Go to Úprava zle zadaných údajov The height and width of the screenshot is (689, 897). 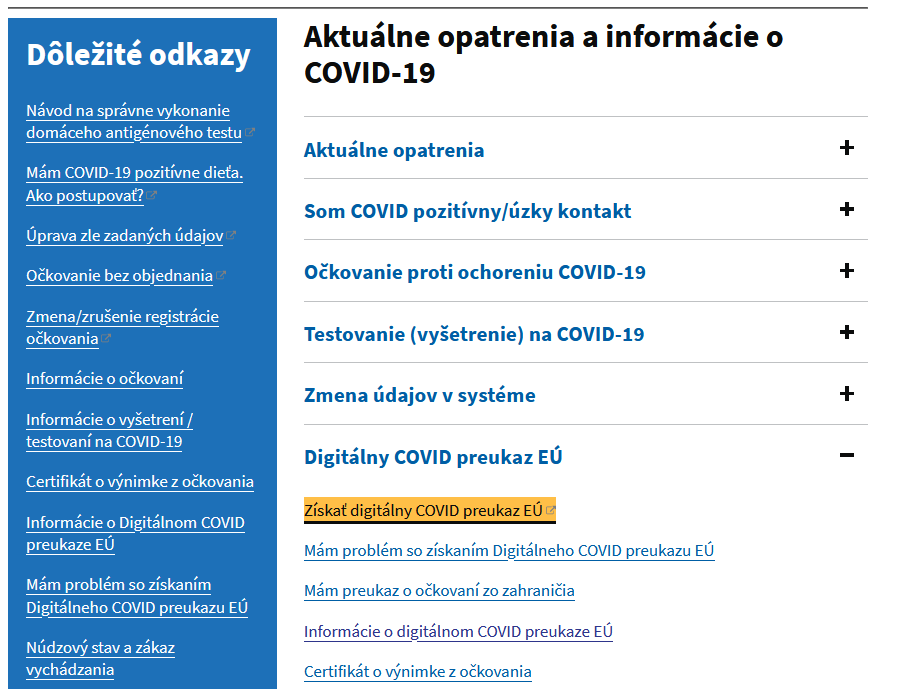pos(124,236)
